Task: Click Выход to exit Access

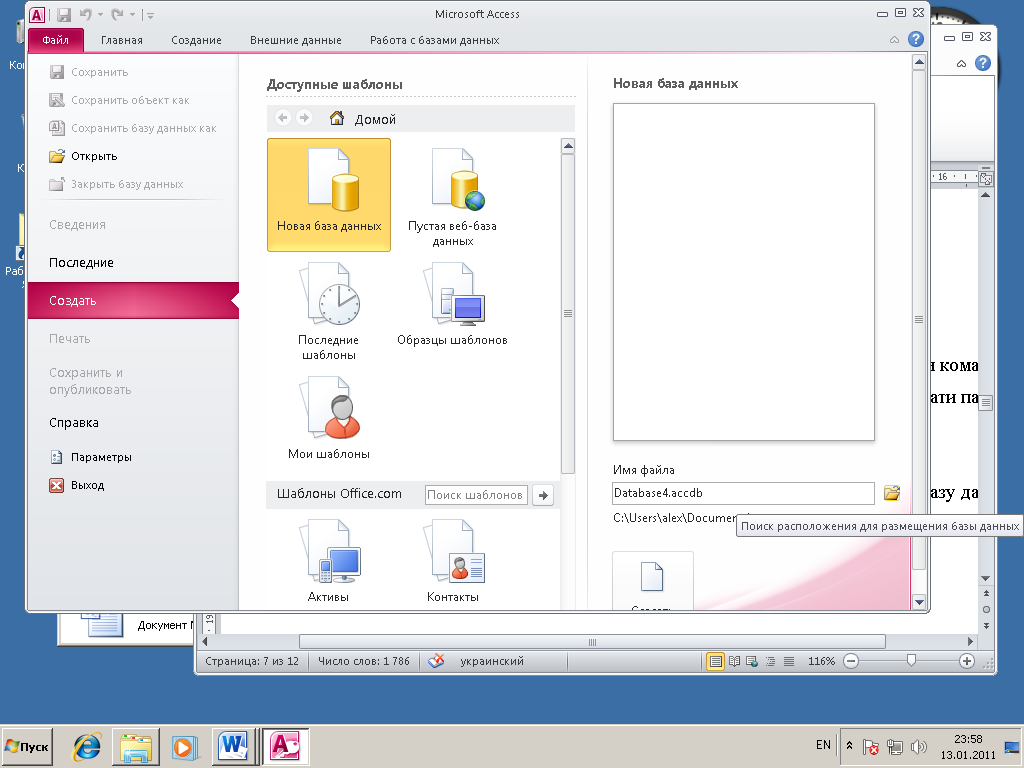Action: pyautogui.click(x=77, y=485)
